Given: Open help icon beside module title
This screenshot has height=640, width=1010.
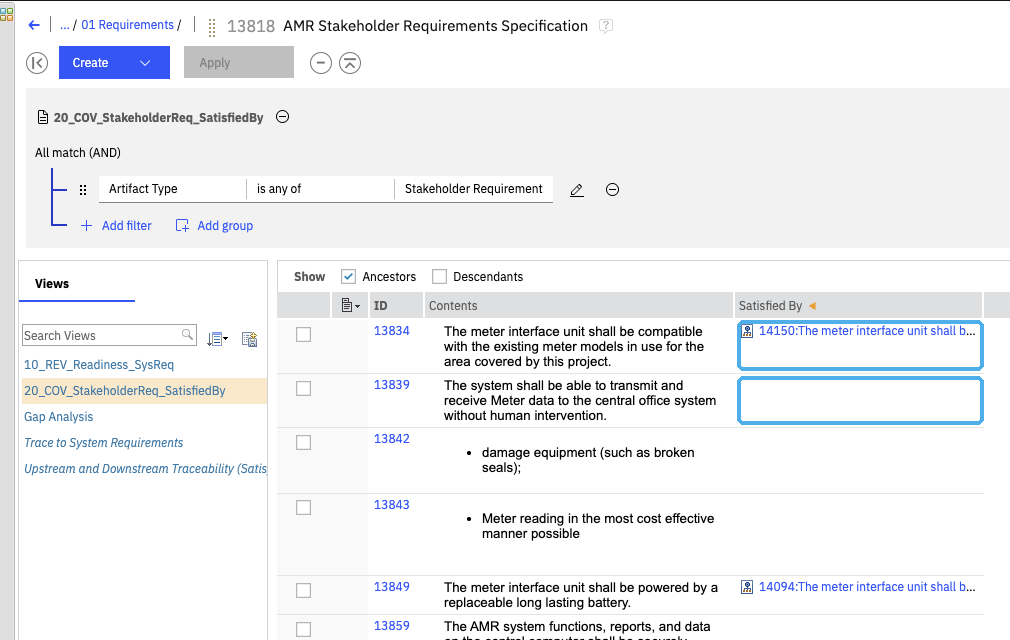Looking at the screenshot, I should pos(605,26).
